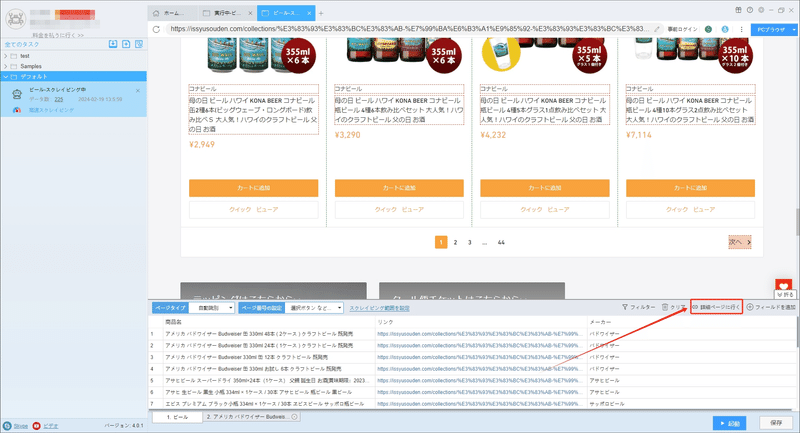Screen dimensions: 800x433
Task: Click the 次へ next page button
Action: coord(740,242)
